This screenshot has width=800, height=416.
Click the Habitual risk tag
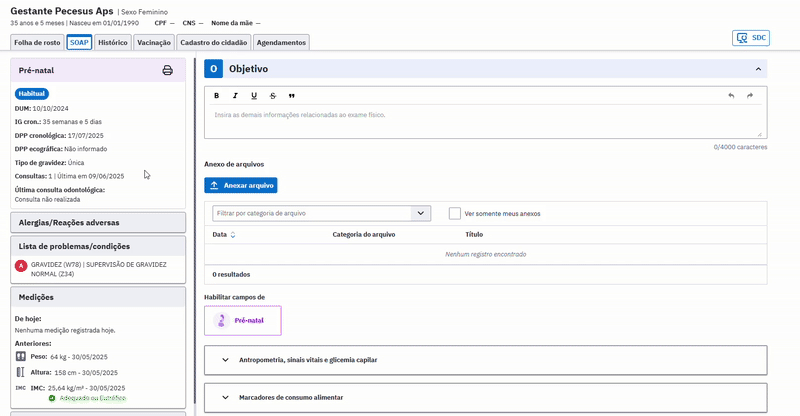pos(32,94)
